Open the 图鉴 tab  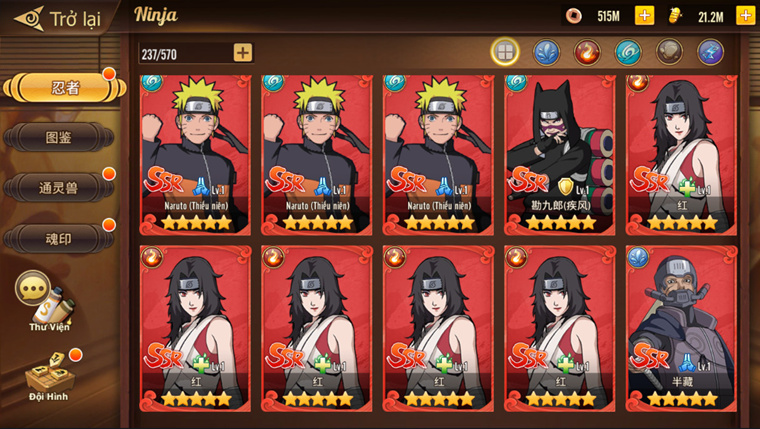pos(59,137)
